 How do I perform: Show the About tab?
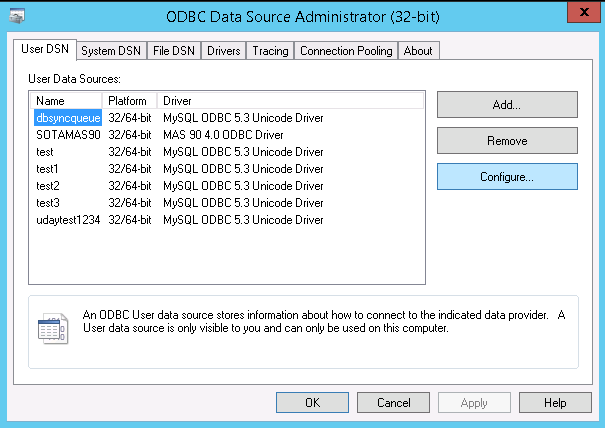coord(418,51)
